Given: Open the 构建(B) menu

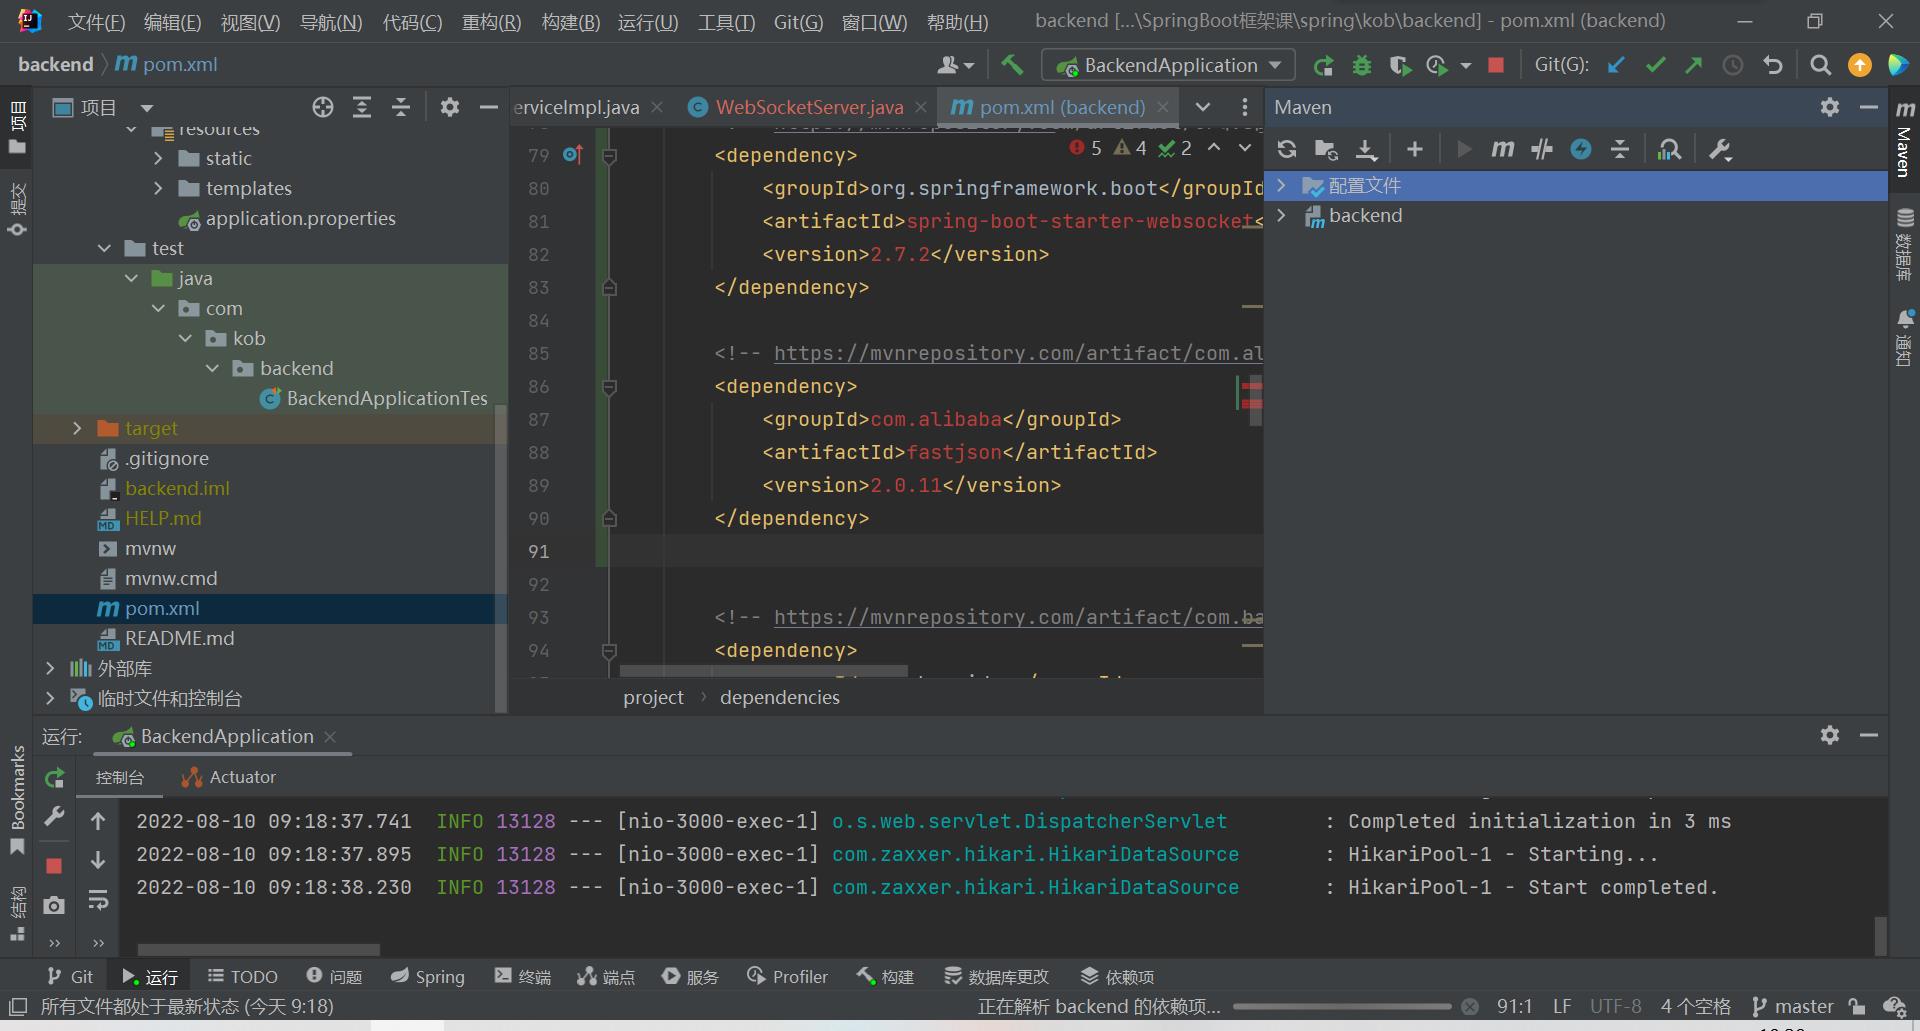Looking at the screenshot, I should pyautogui.click(x=570, y=21).
